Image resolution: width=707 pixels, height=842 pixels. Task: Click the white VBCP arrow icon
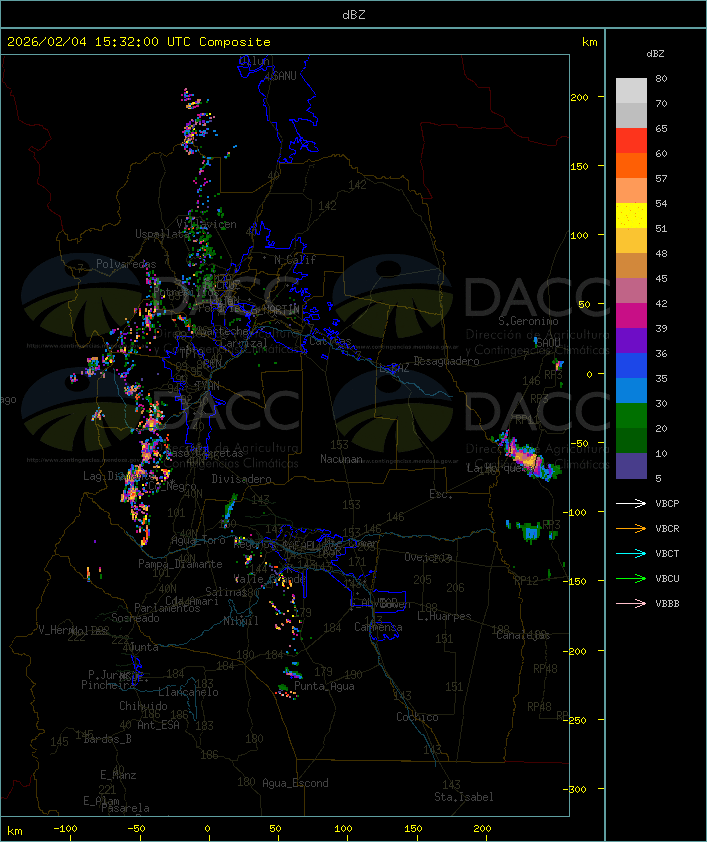[x=631, y=503]
